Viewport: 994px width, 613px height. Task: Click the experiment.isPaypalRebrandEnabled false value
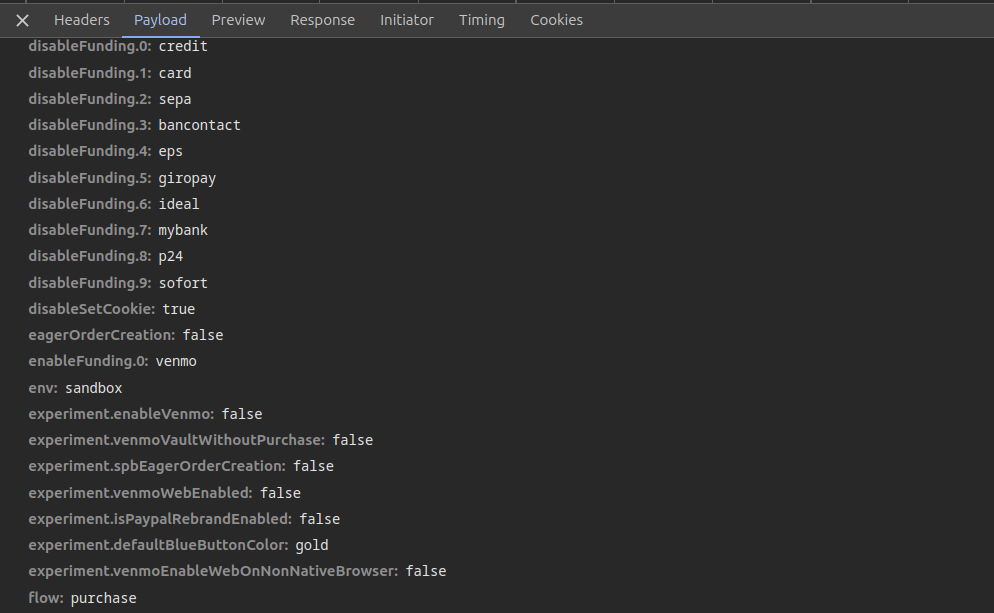[x=320, y=518]
